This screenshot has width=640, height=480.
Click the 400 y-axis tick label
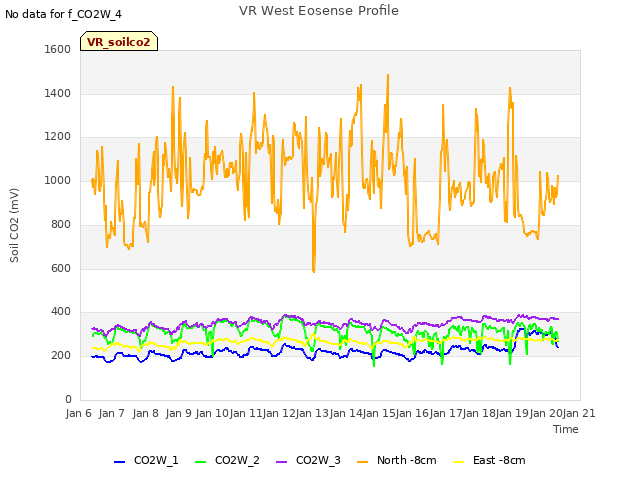(x=61, y=312)
